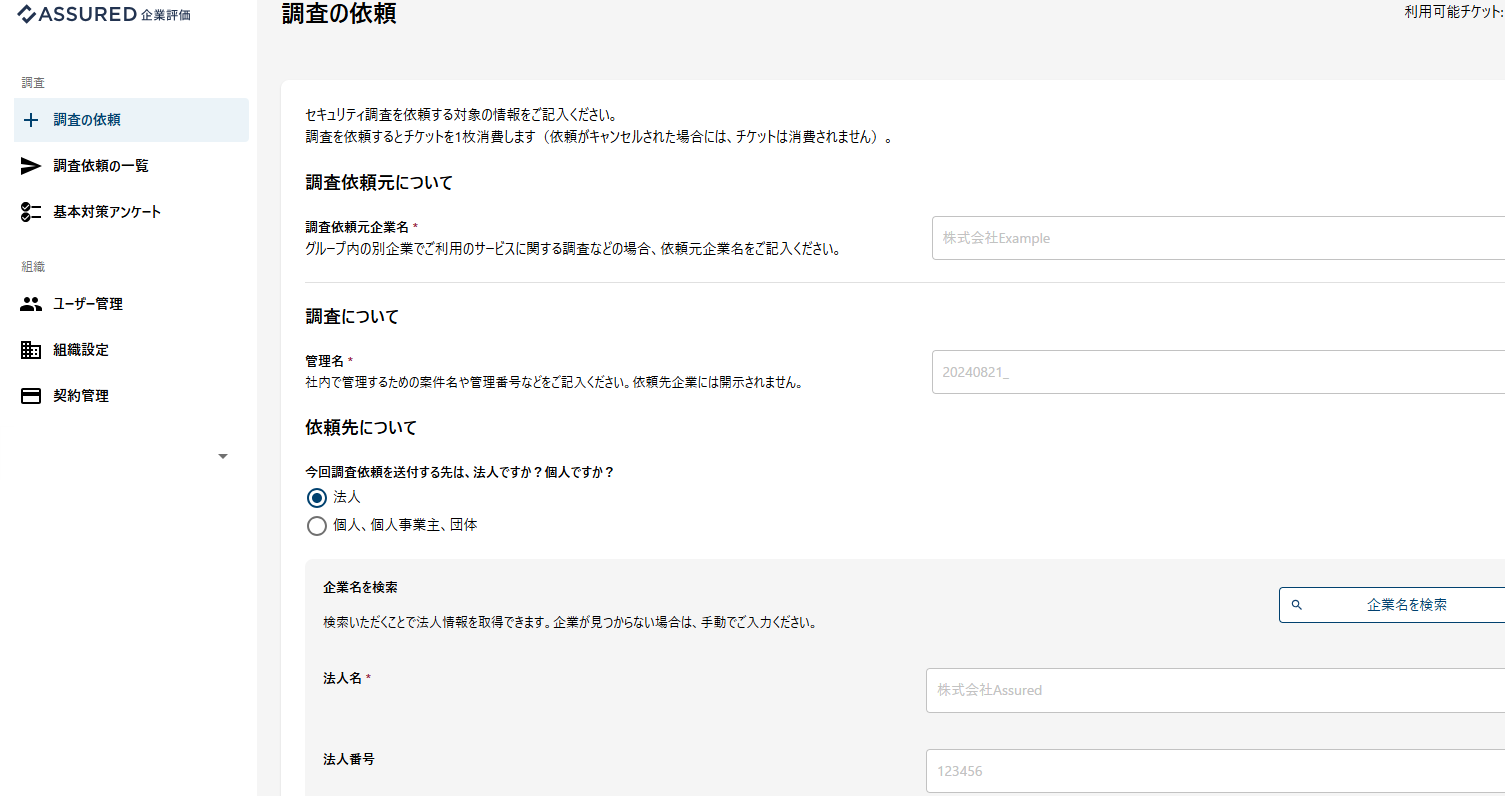This screenshot has width=1505, height=796.
Task: Click into the 法人番号 text field
Action: [1215, 771]
